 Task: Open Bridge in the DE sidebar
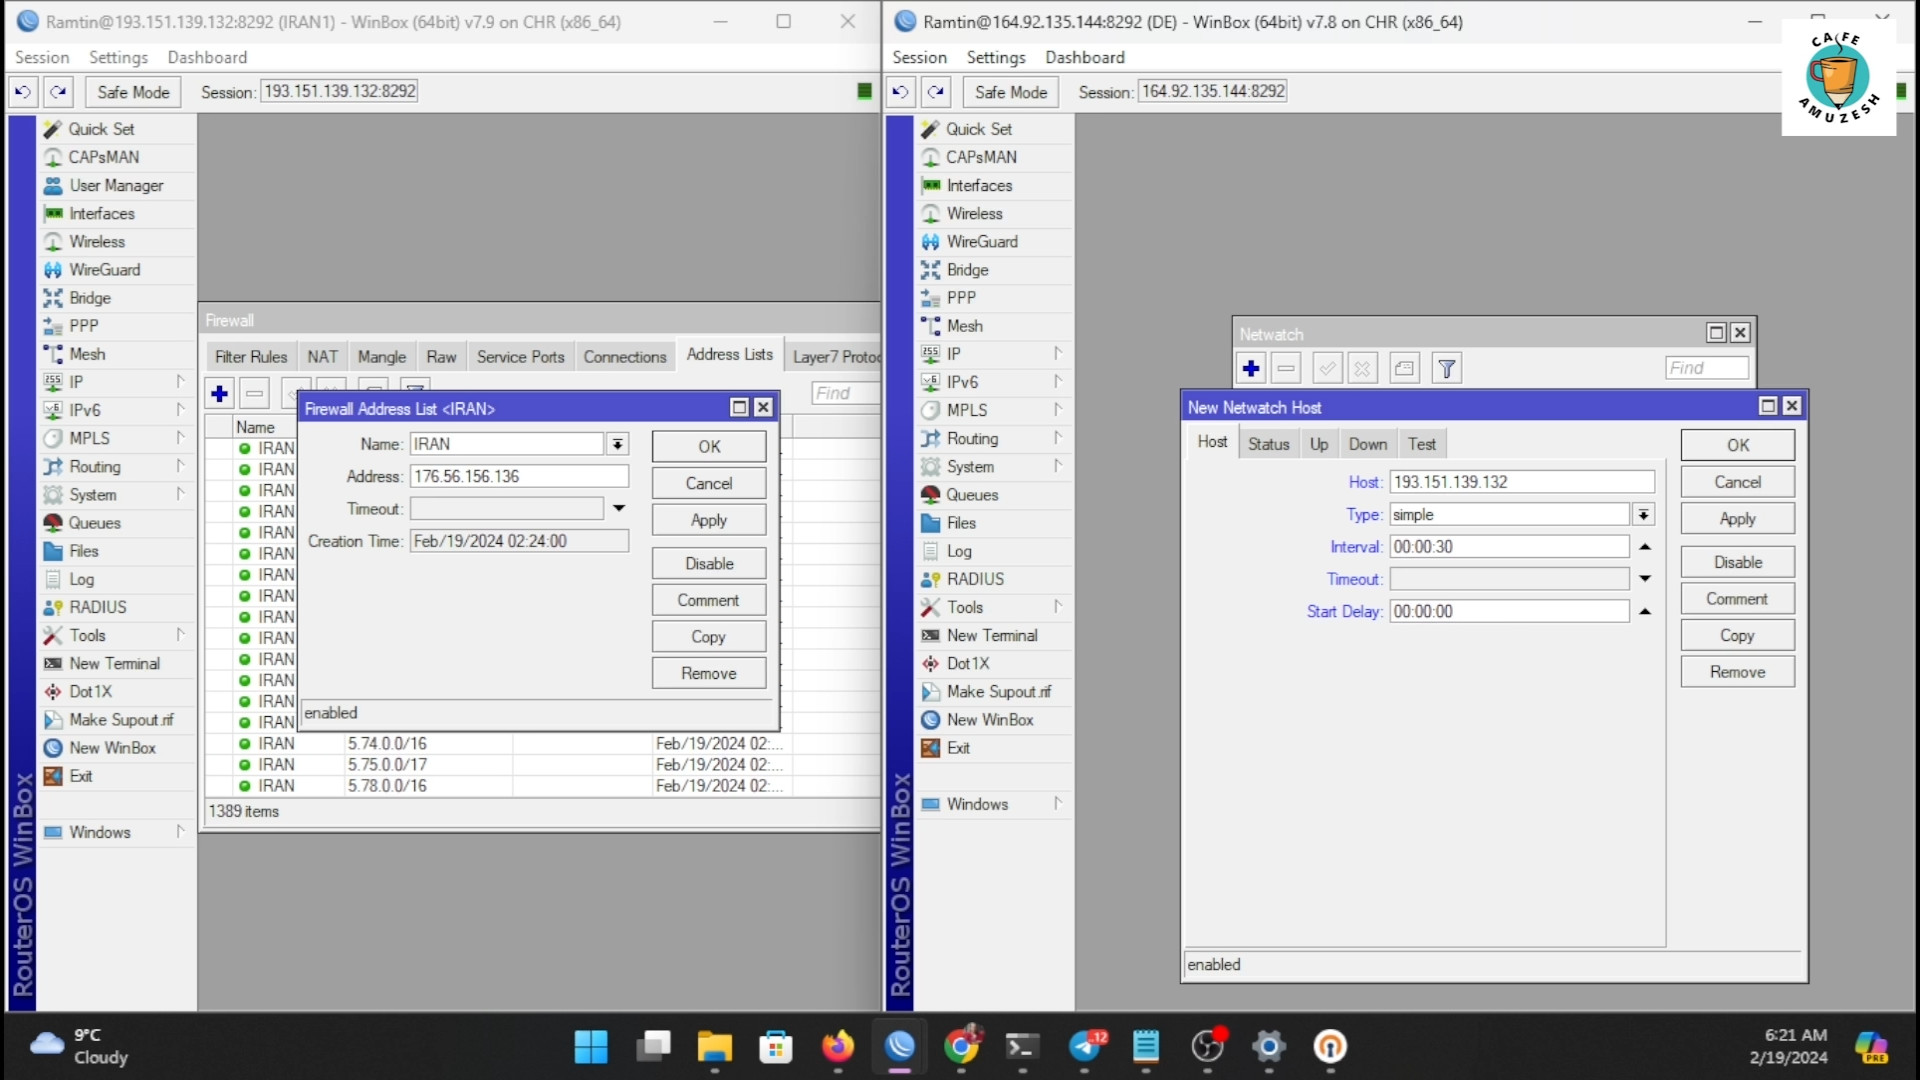967,270
